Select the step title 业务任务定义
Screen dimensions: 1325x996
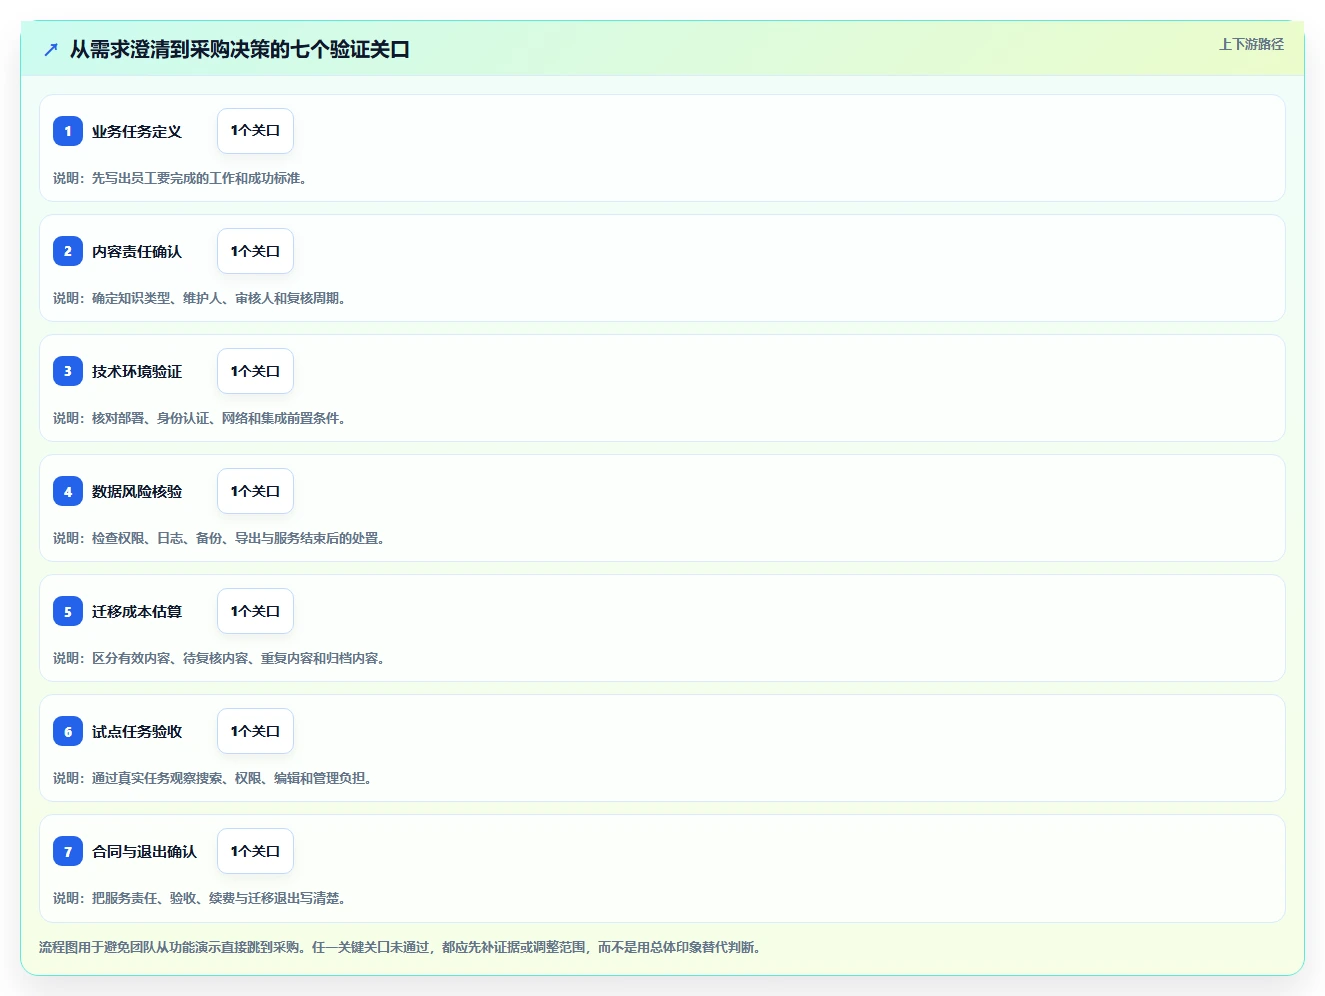(x=137, y=132)
